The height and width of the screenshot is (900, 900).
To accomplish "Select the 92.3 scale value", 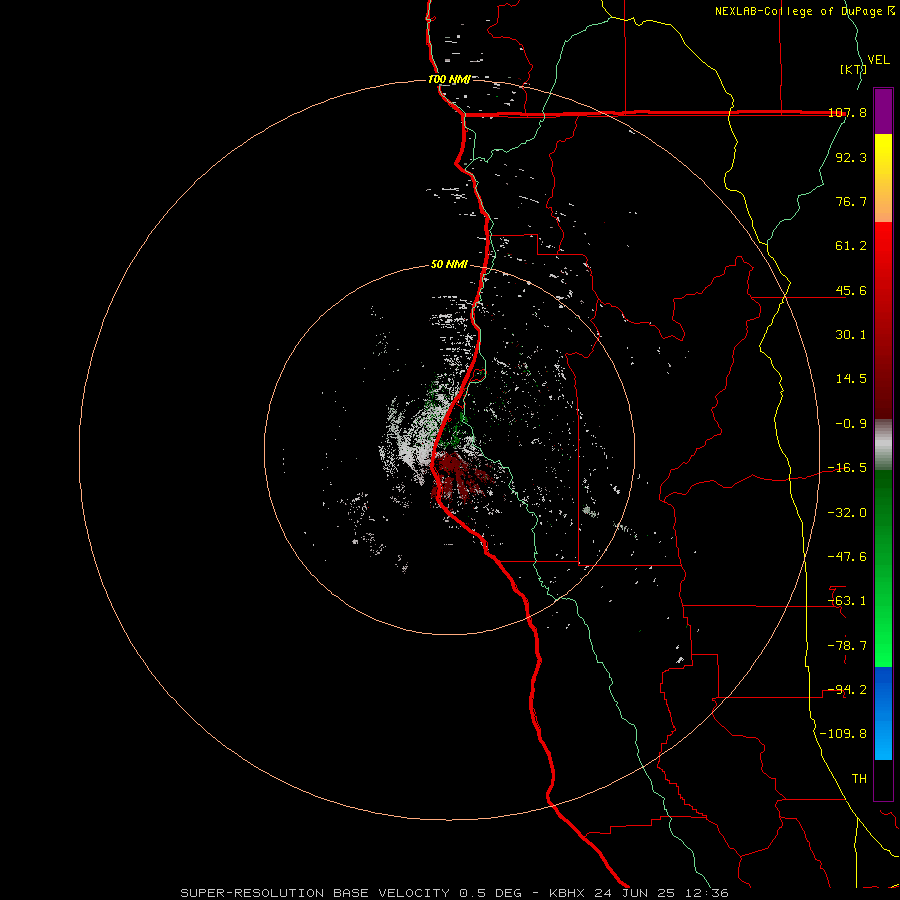I will coord(851,157).
